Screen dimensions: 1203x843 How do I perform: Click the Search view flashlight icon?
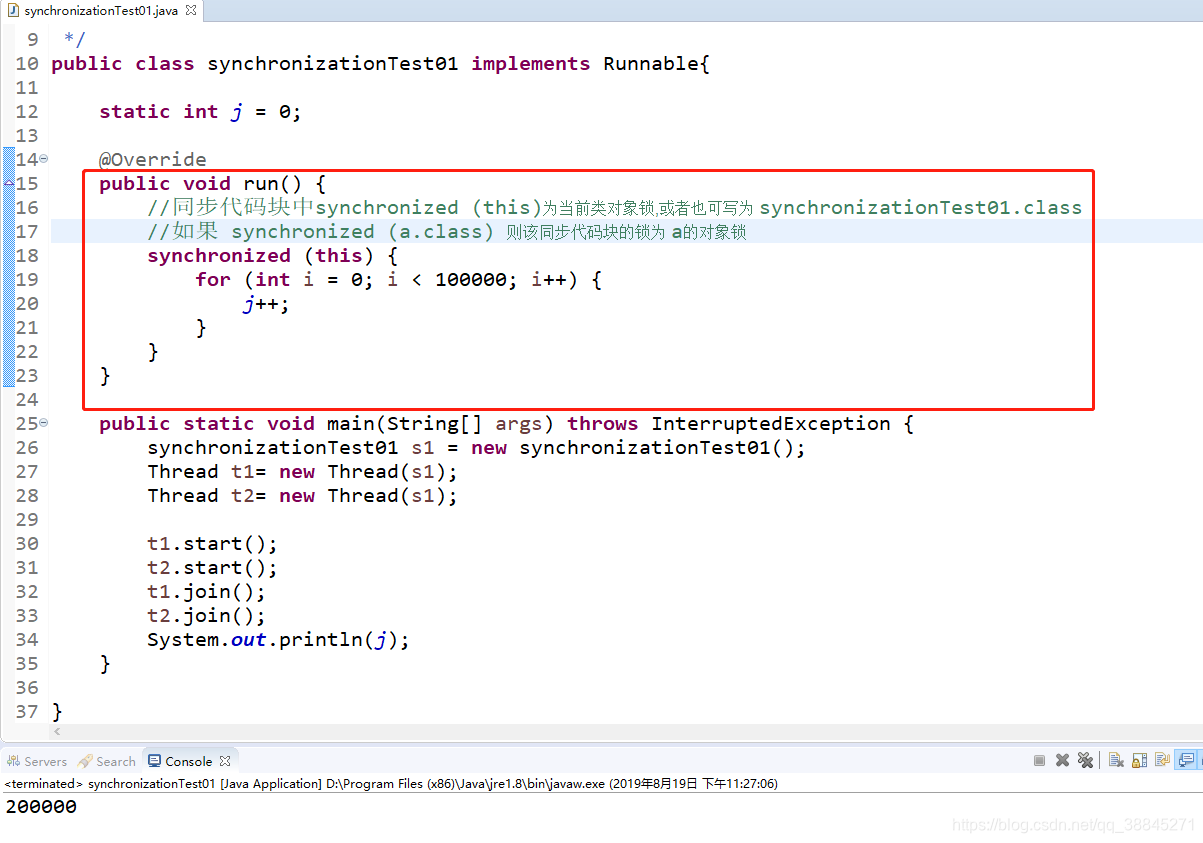85,761
